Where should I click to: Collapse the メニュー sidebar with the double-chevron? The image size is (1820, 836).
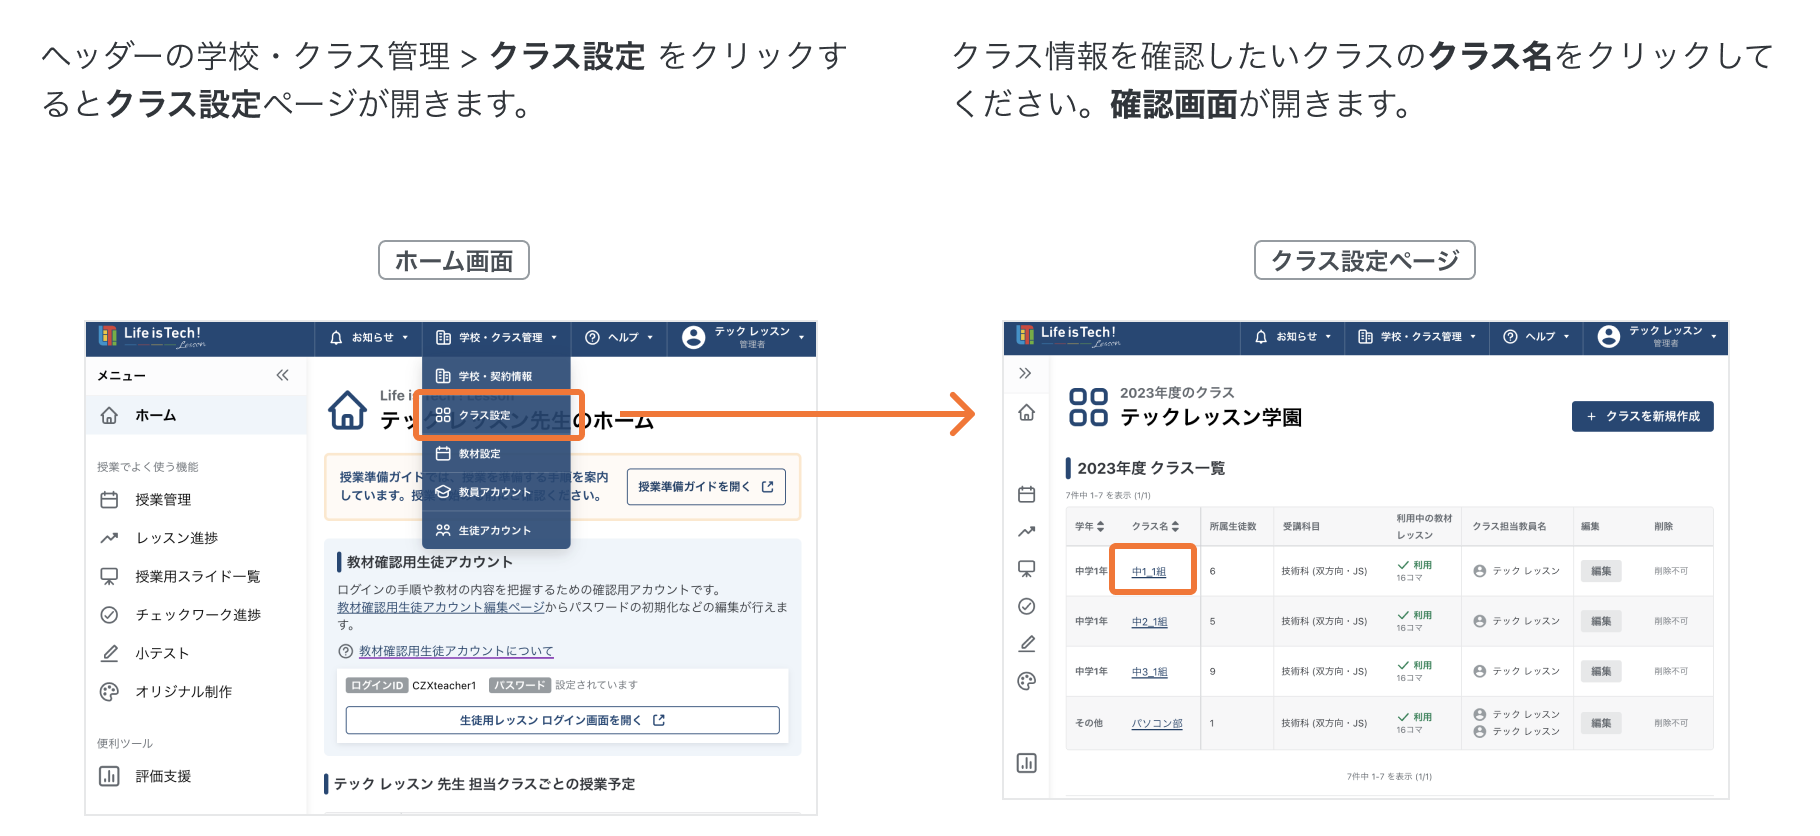(282, 375)
